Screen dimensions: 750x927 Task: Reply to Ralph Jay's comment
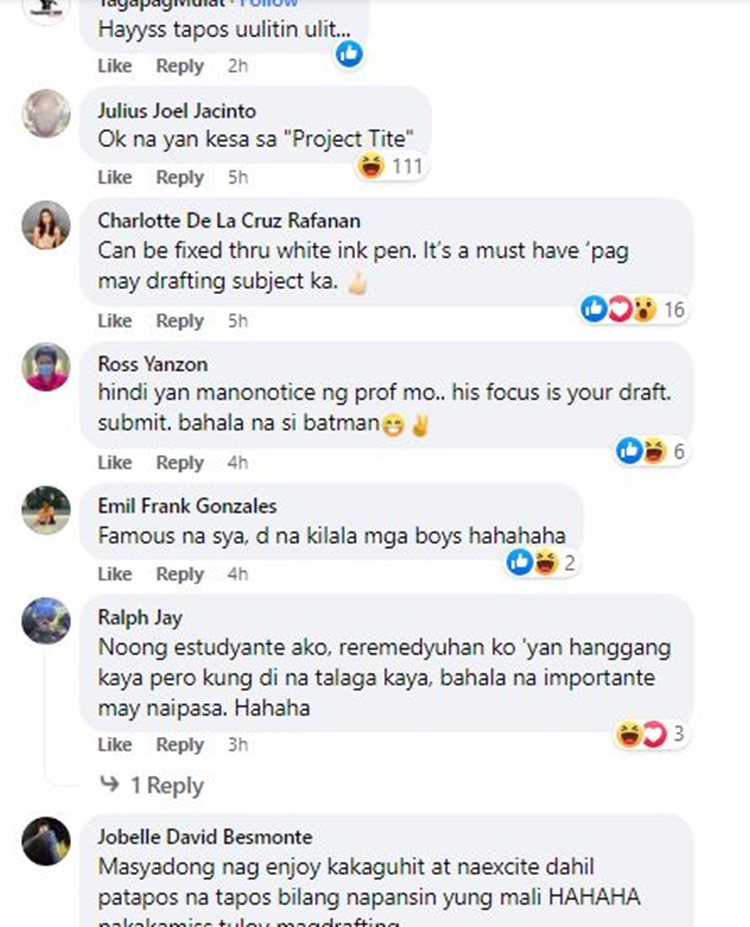pyautogui.click(x=180, y=744)
